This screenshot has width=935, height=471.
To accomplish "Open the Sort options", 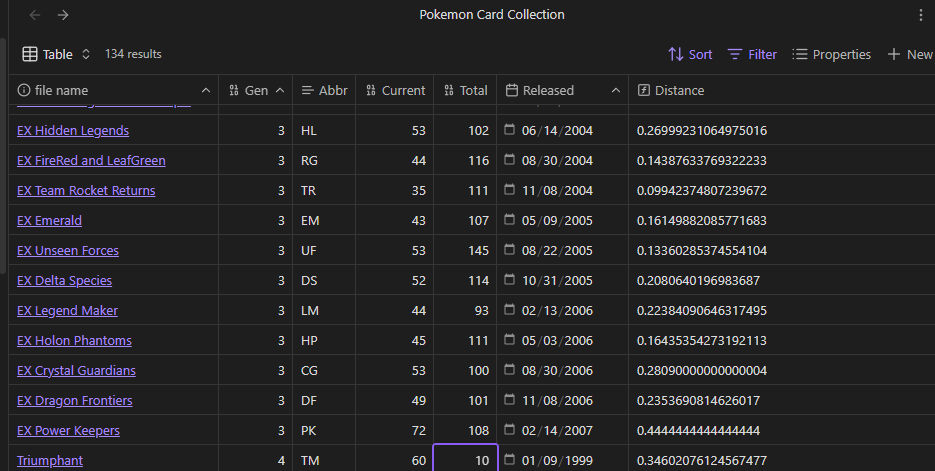I will click(691, 54).
